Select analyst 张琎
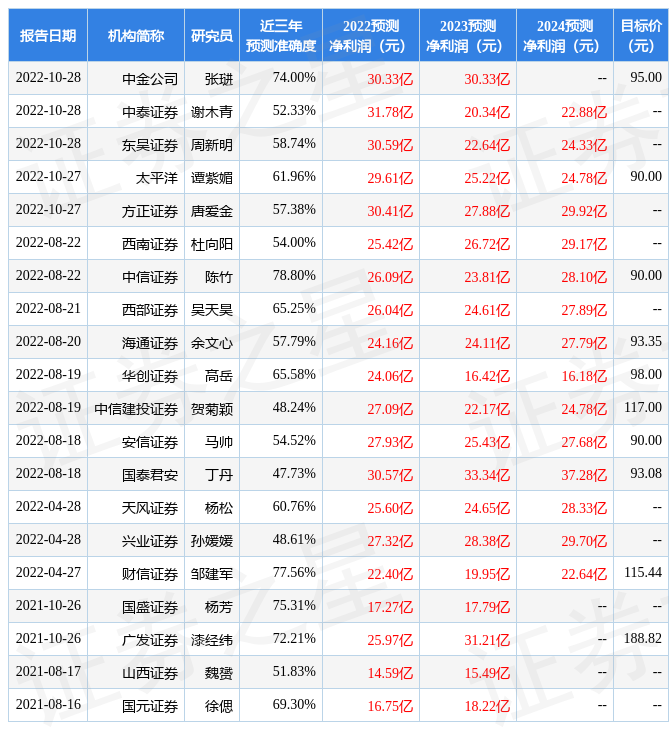Screen dimensions: 669x730 (x=219, y=79)
